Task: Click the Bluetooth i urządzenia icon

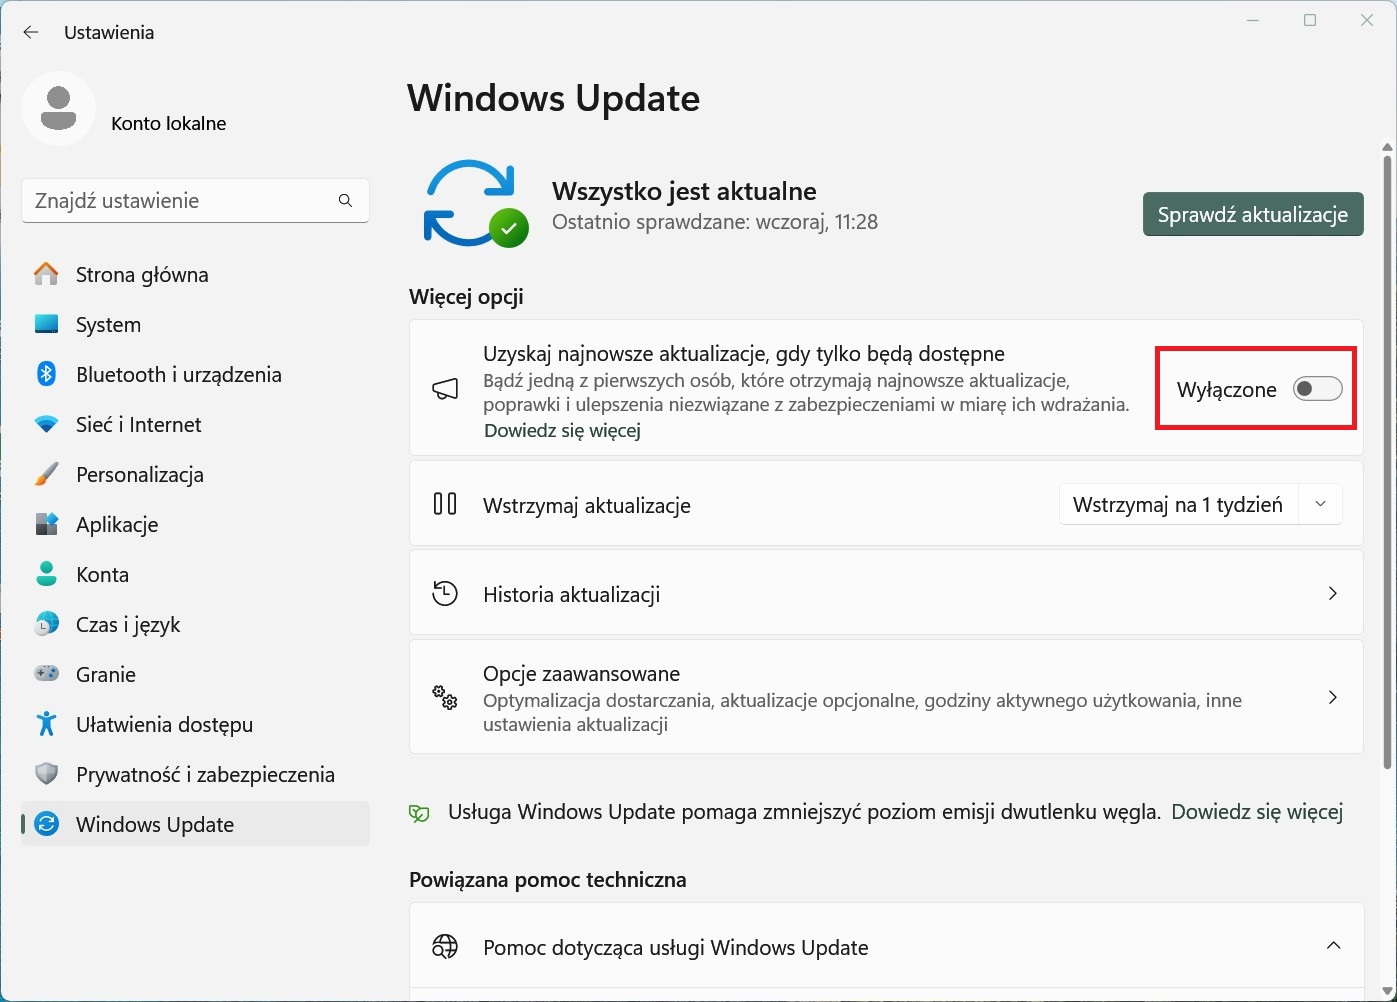Action: (46, 374)
